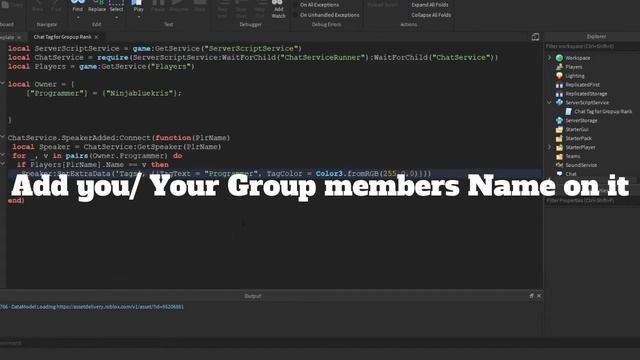
Task: Click the script icon beside Chat Tag for Gropup Rank
Action: [x=569, y=111]
